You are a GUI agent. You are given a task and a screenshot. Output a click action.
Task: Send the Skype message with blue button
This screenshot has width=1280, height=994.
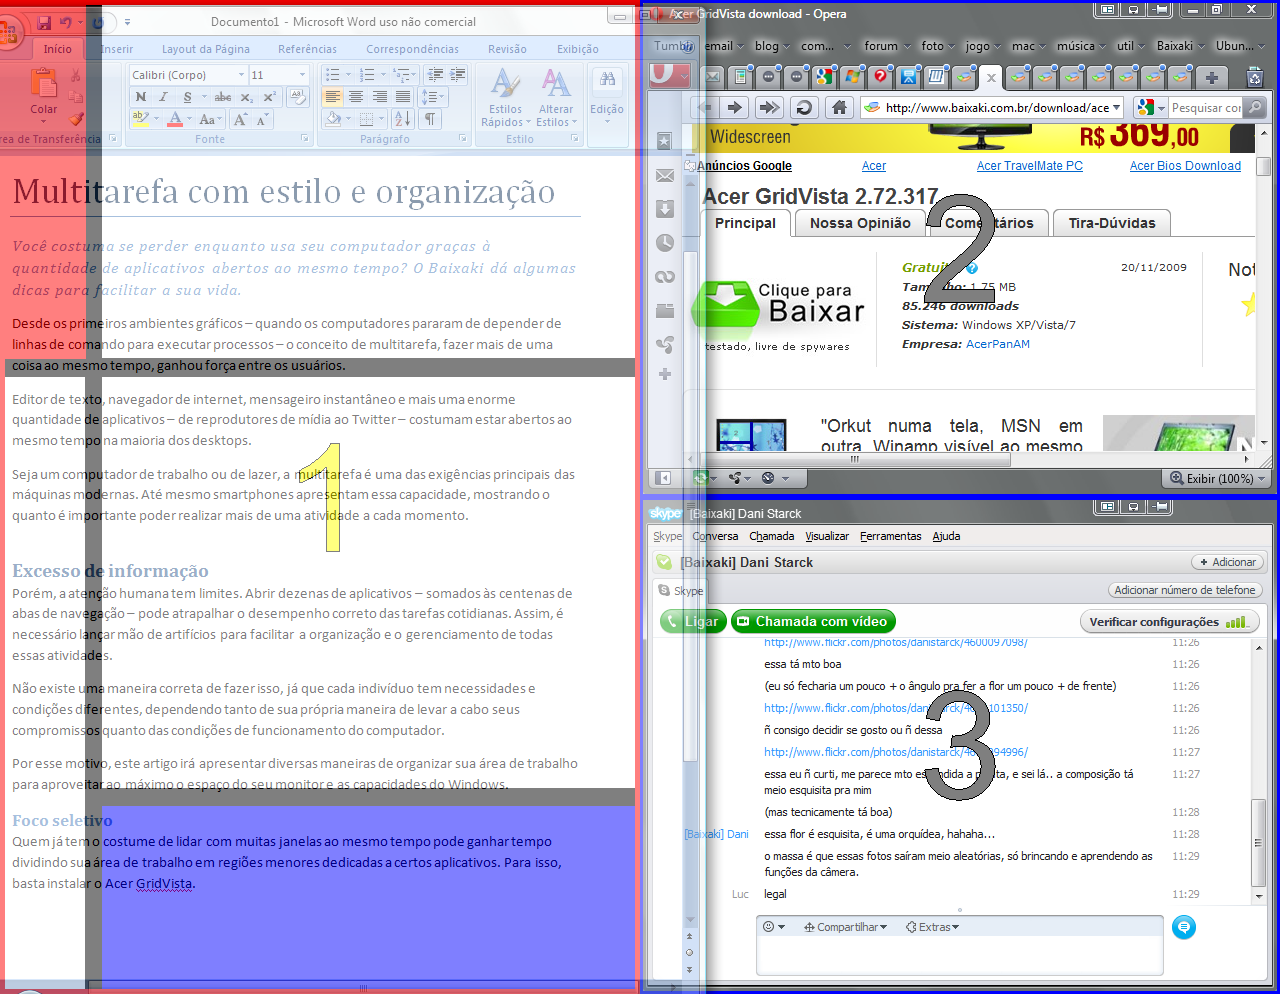[1184, 927]
